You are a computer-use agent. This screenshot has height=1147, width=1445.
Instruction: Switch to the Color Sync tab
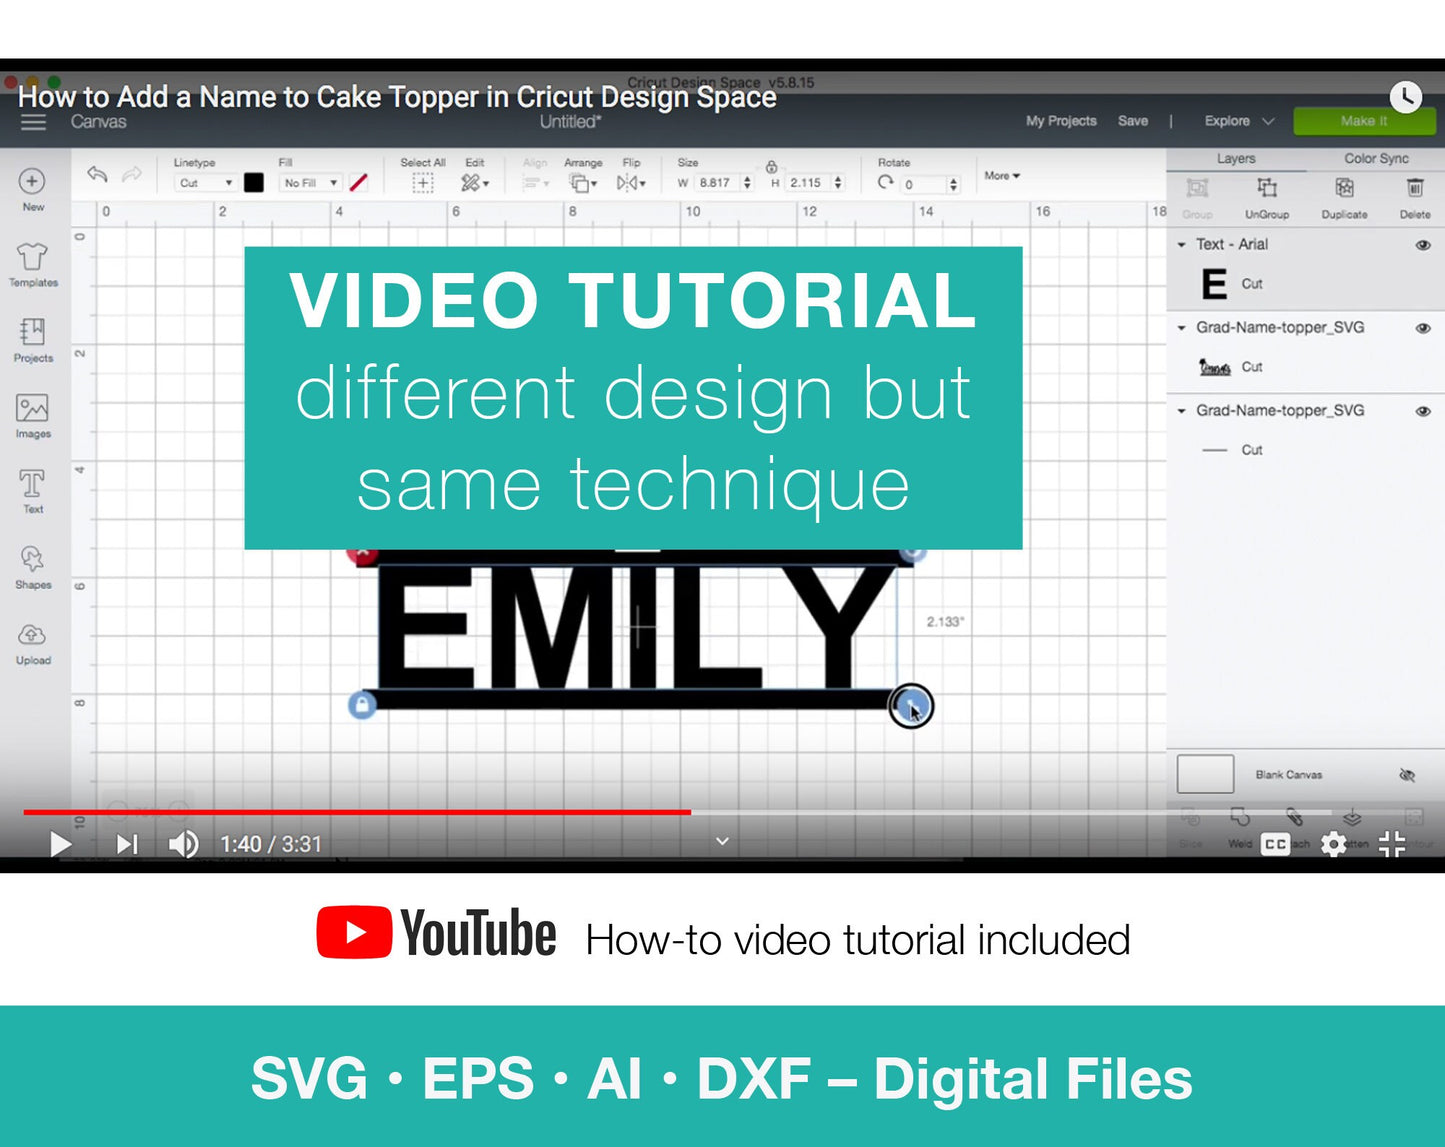[x=1376, y=158]
